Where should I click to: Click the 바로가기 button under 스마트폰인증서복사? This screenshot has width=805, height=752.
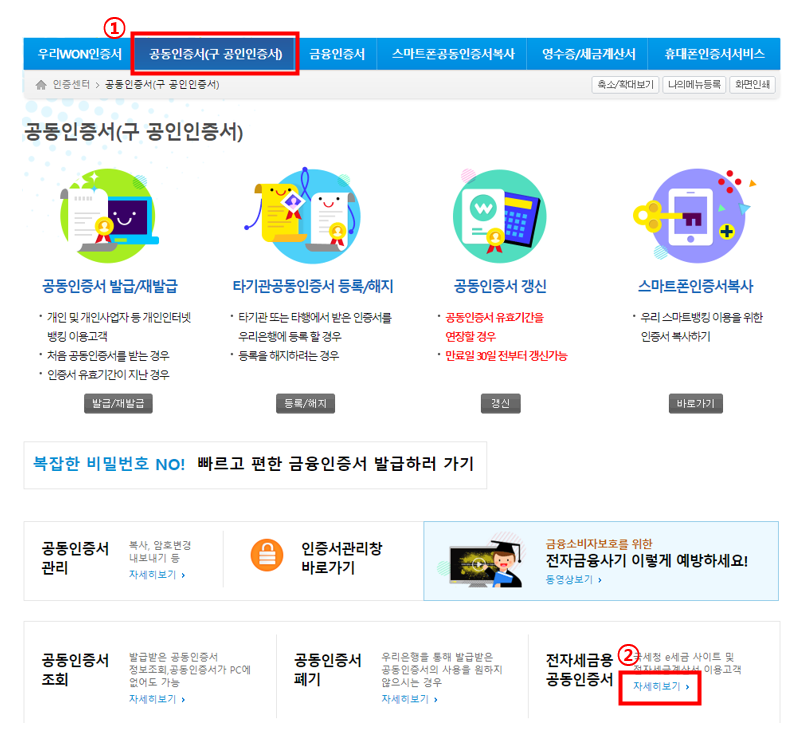(696, 403)
